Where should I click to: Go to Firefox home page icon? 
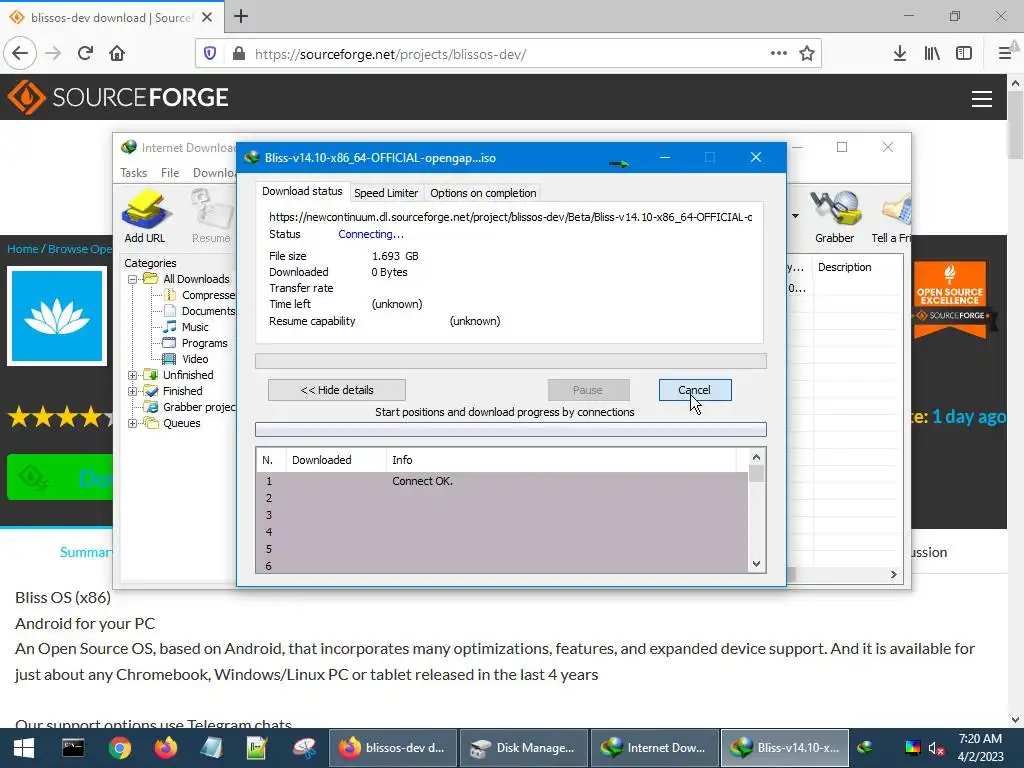[x=117, y=53]
